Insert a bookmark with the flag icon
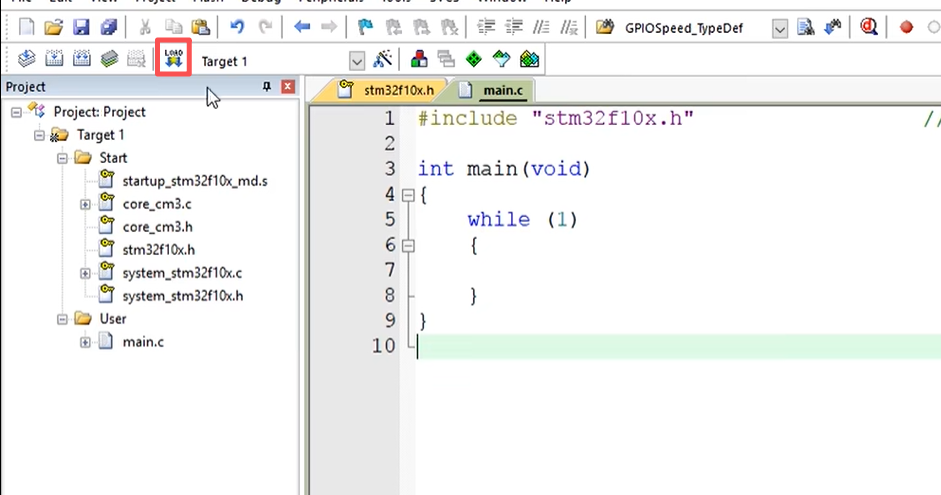The width and height of the screenshot is (941, 495). click(365, 27)
